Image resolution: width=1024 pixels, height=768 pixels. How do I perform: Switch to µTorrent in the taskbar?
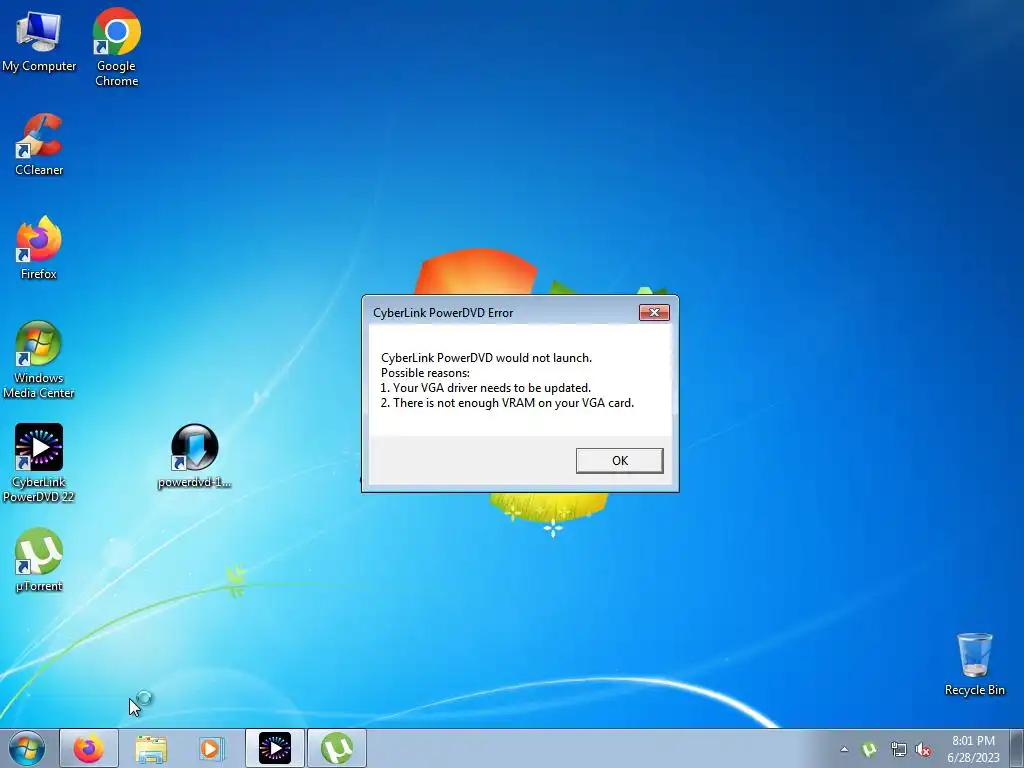[x=337, y=748]
